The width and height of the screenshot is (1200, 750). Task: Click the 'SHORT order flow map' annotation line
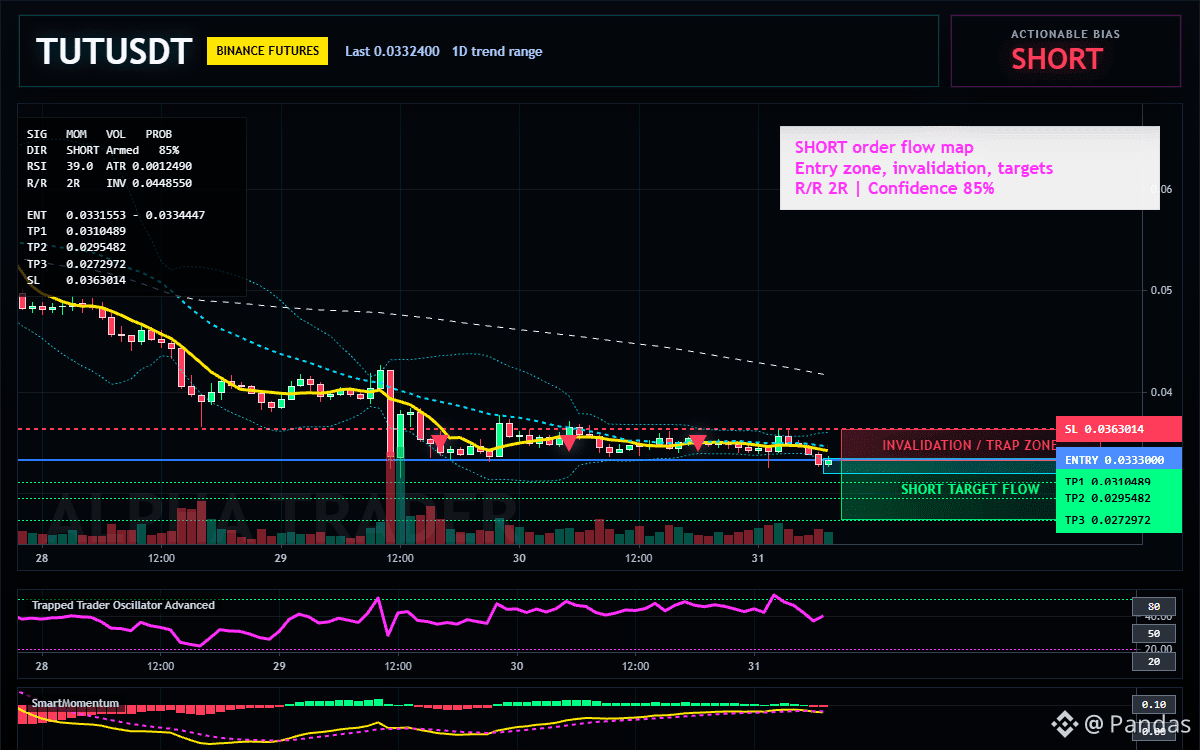(884, 148)
